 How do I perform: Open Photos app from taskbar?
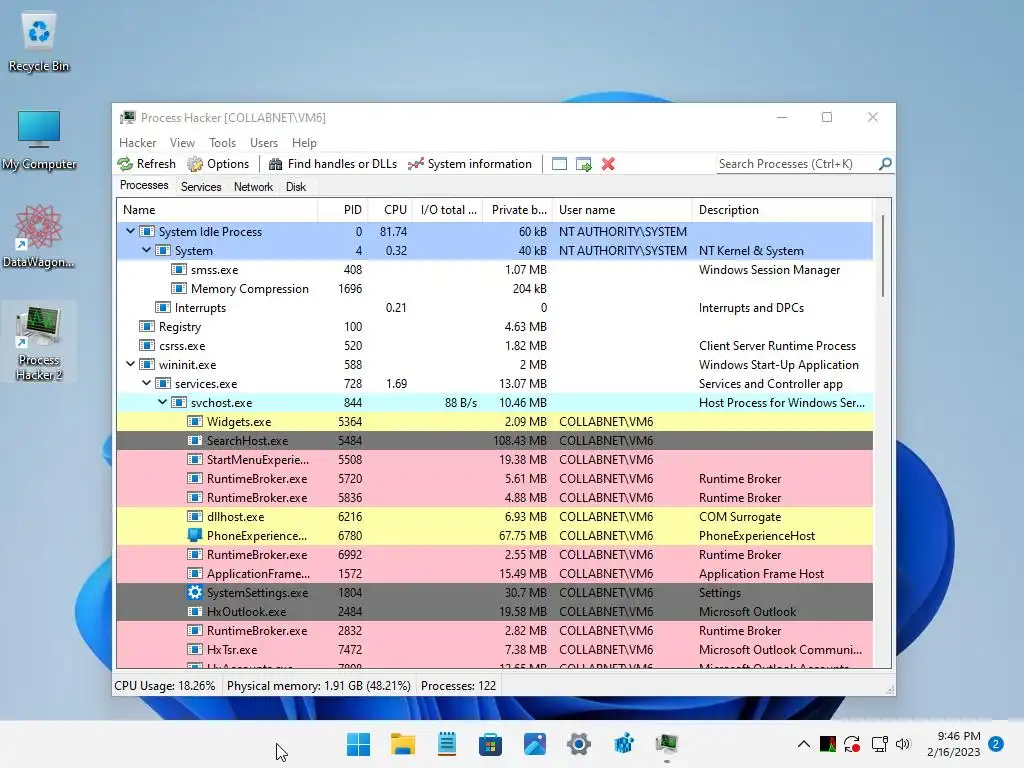coord(535,744)
